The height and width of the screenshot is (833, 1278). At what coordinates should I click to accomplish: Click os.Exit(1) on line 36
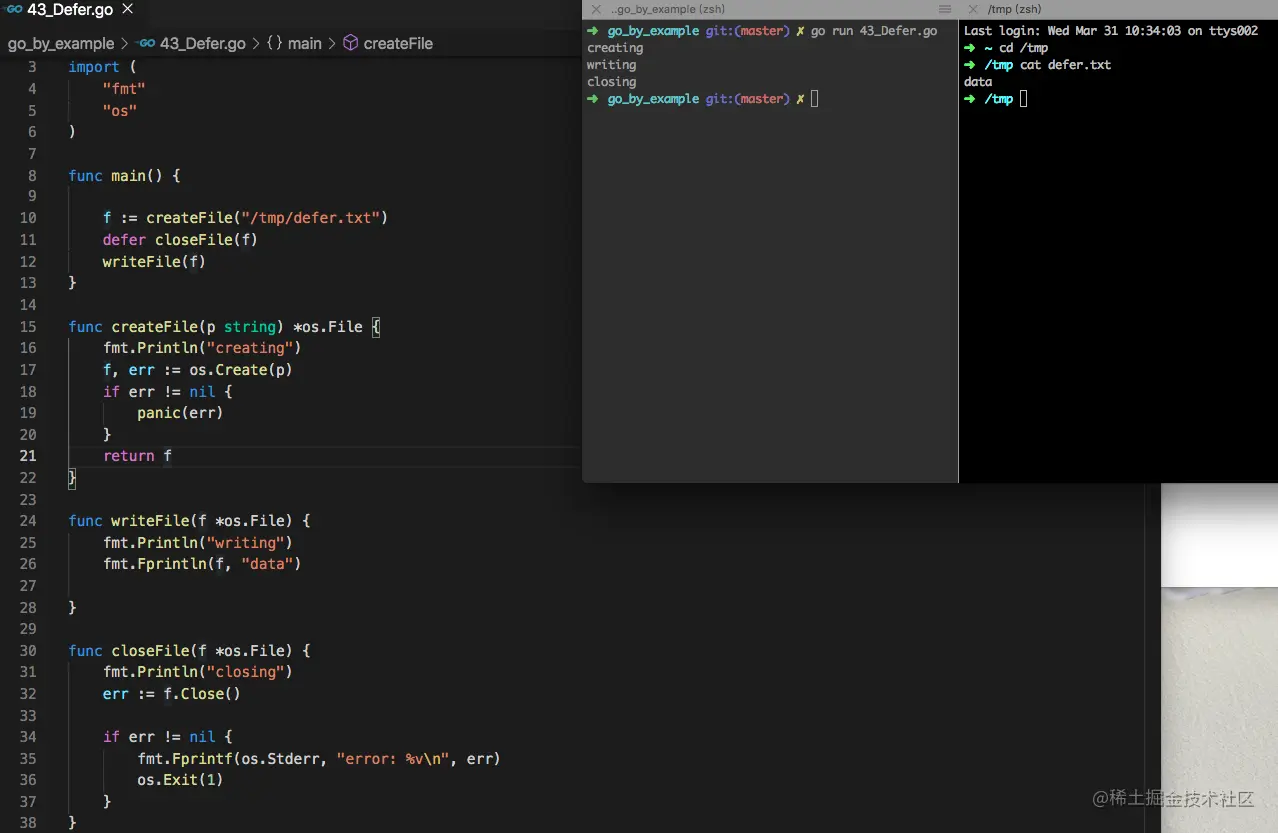[x=180, y=780]
